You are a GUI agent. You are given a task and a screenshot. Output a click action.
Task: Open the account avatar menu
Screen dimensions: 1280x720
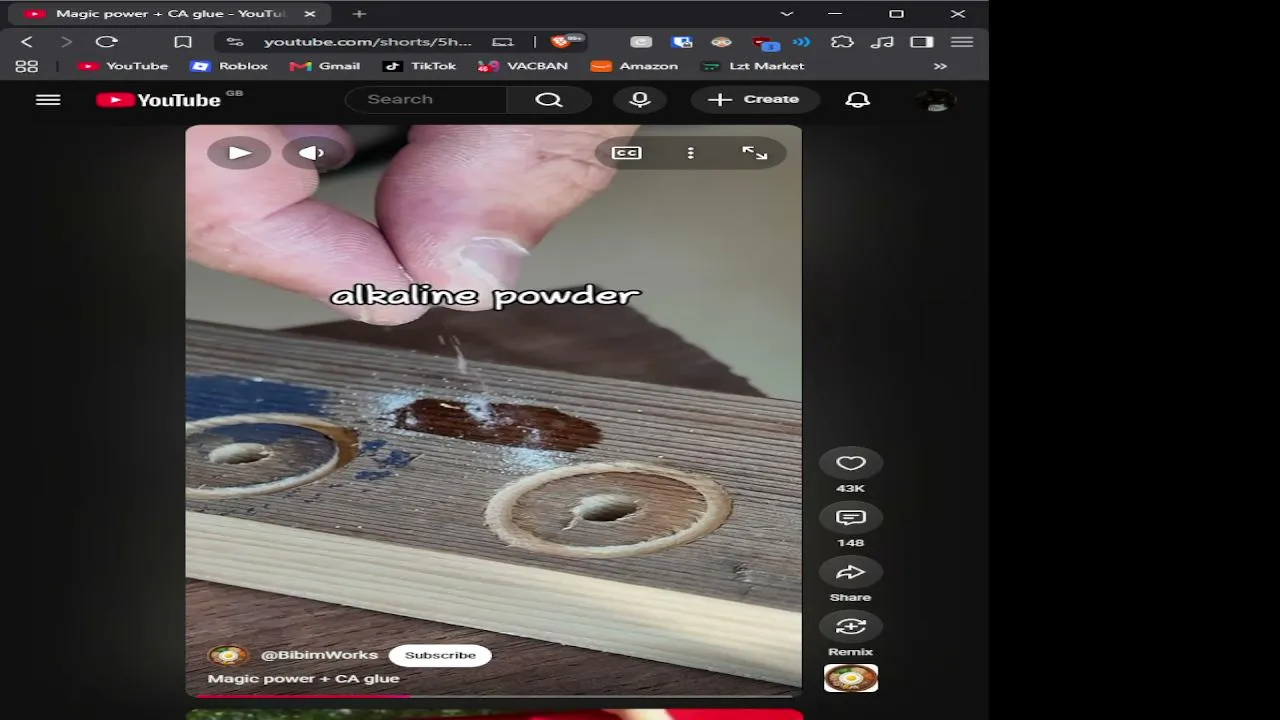[x=936, y=100]
